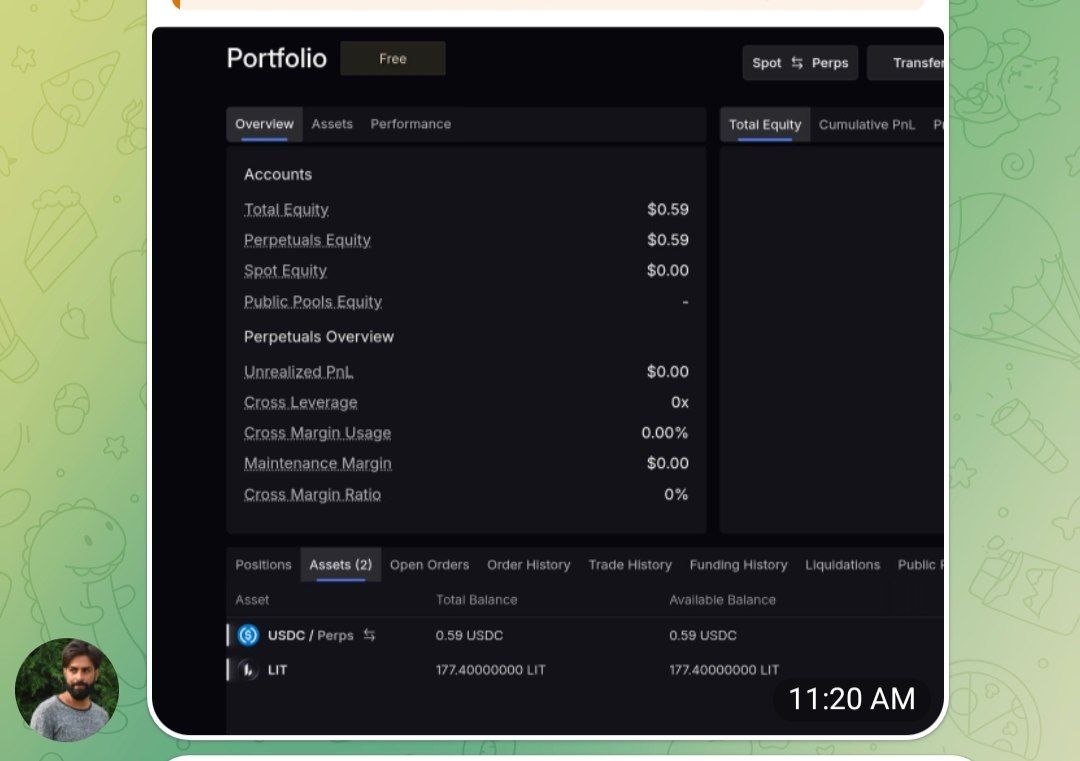Select the Total Equity chart tab
Viewport: 1080px width, 761px height.
click(765, 125)
